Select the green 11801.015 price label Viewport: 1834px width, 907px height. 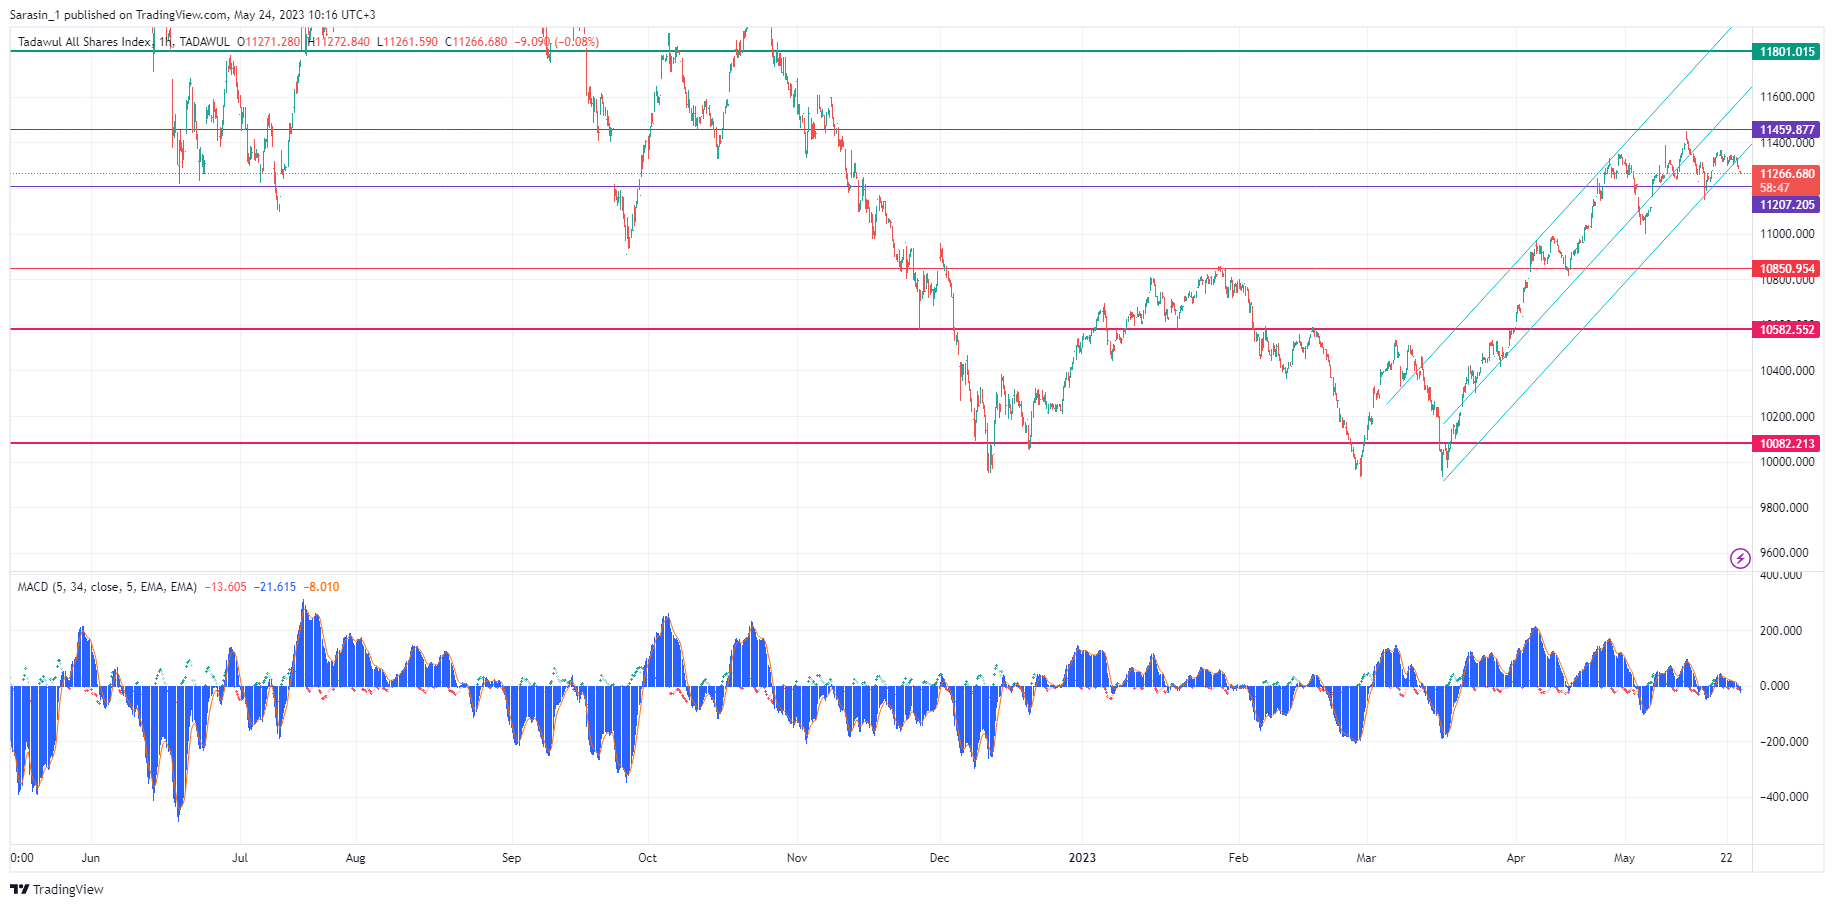pyautogui.click(x=1787, y=52)
